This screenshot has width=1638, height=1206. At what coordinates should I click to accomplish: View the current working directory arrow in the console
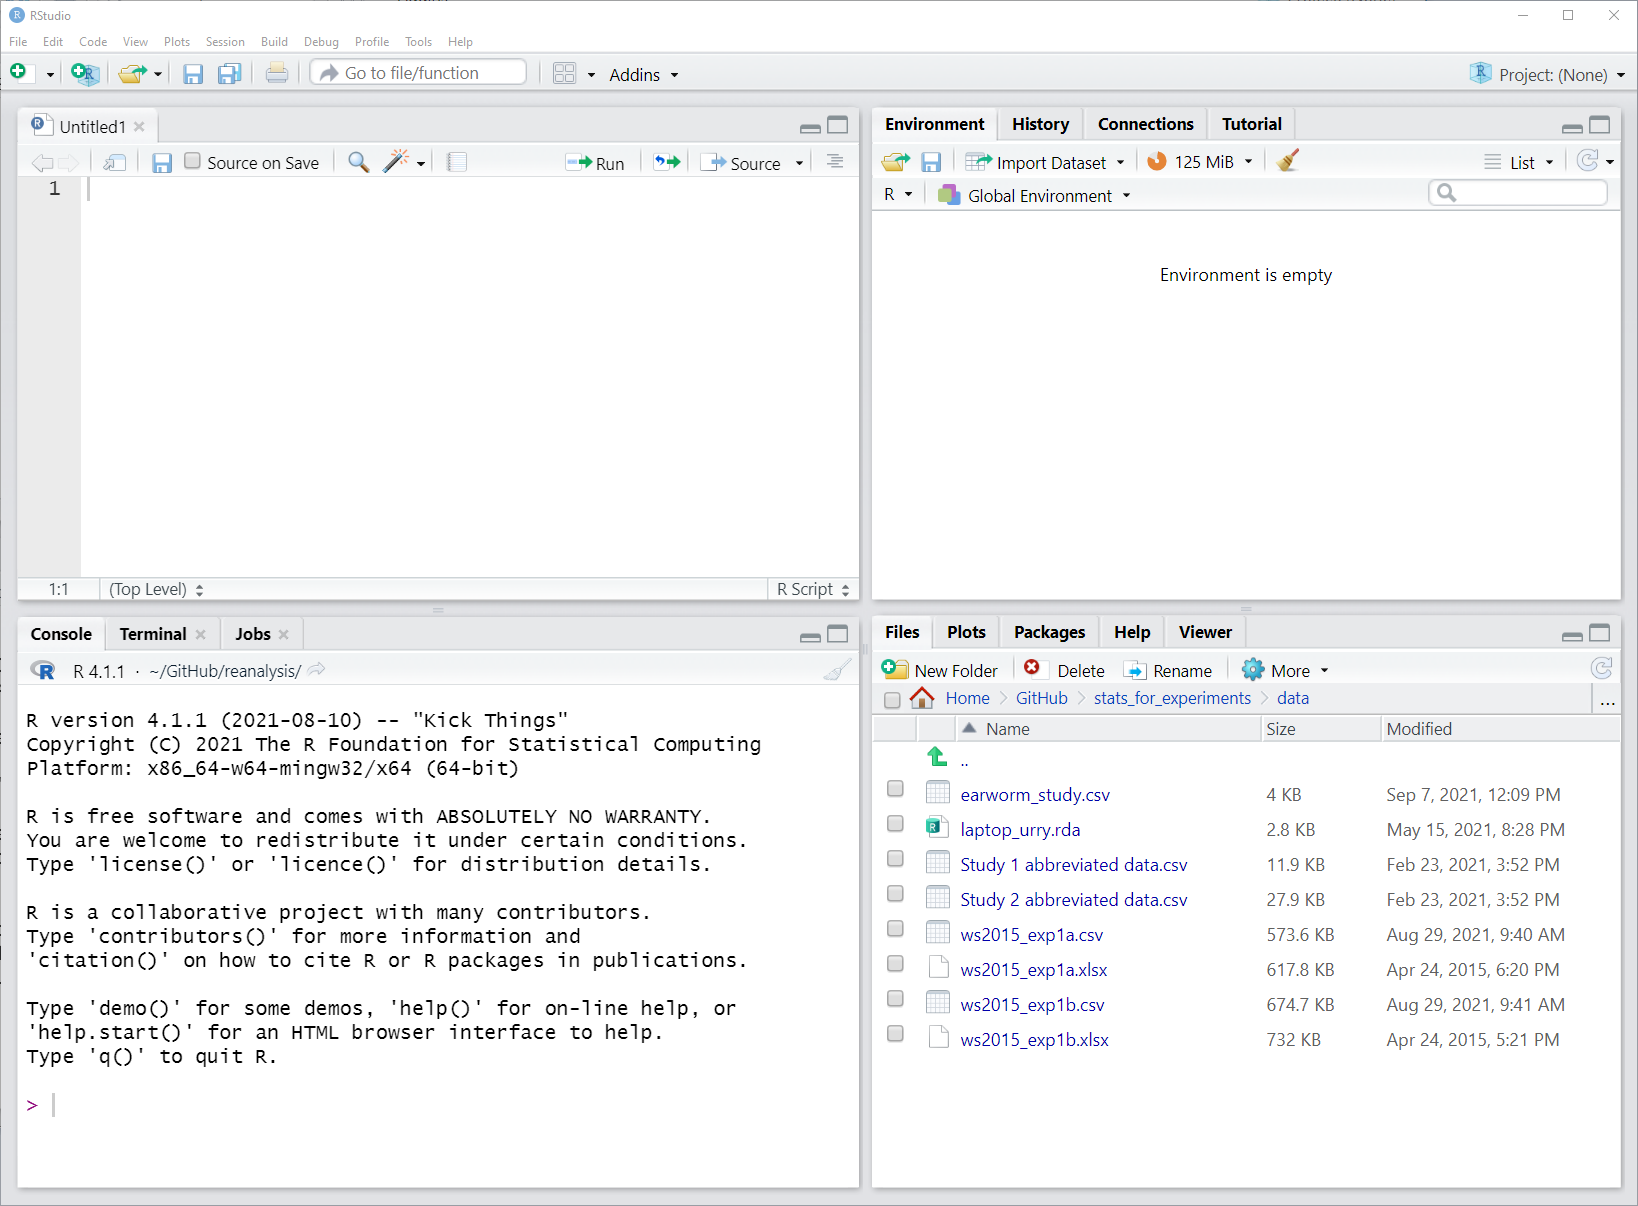point(317,669)
